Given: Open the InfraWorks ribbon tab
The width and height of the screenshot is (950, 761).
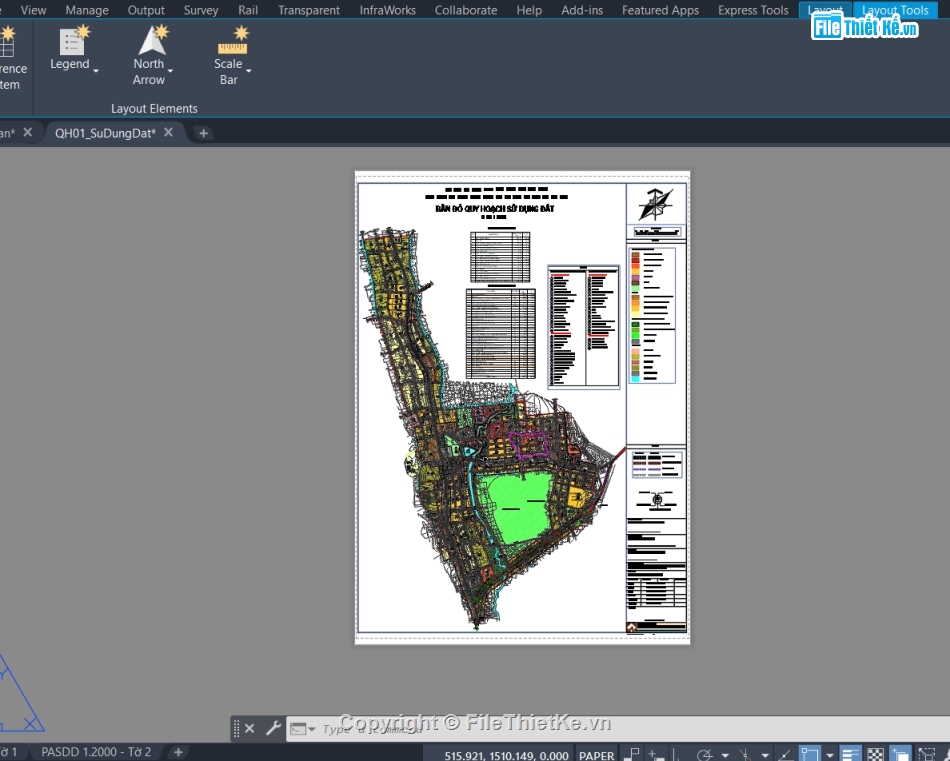Looking at the screenshot, I should [x=387, y=10].
